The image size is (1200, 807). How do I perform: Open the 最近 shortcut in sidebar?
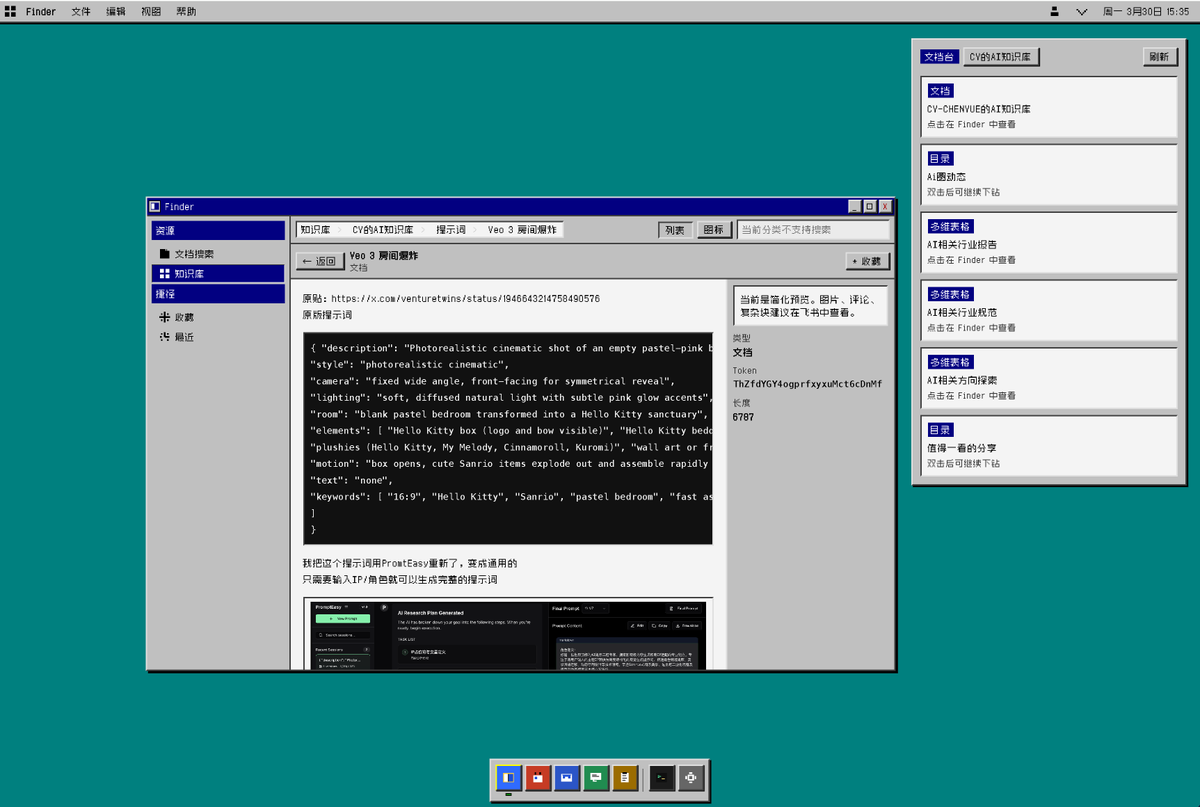coord(218,337)
